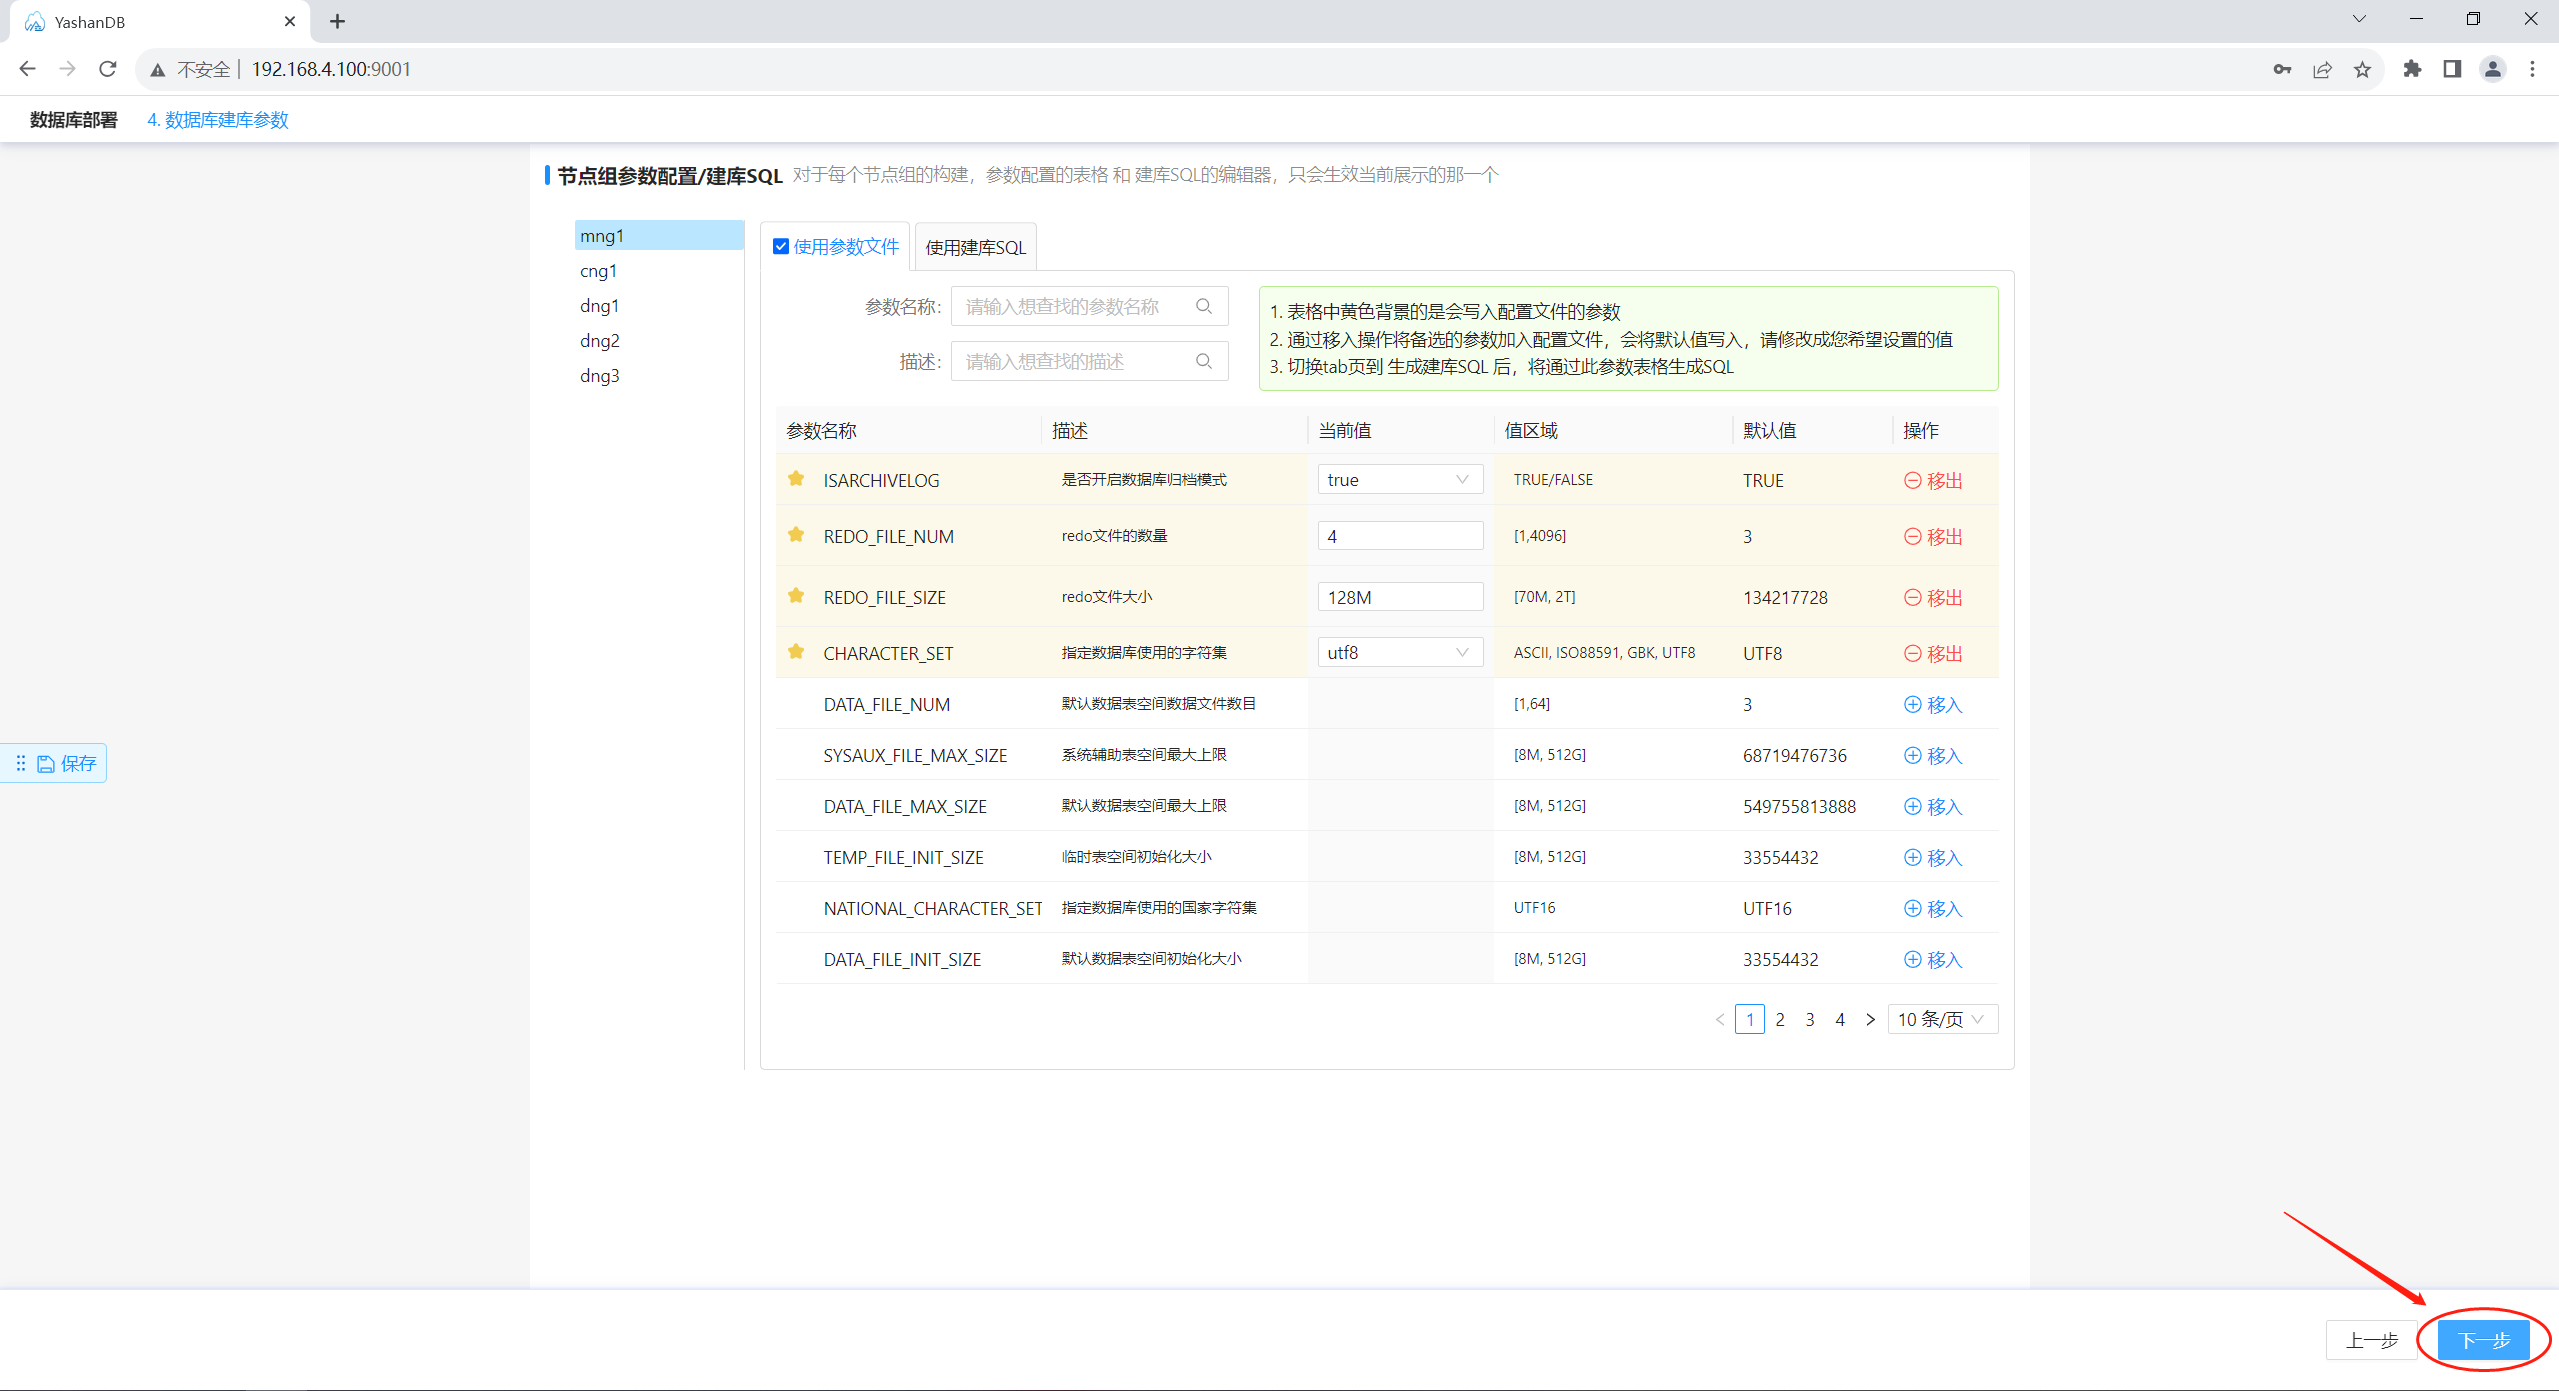Click the star icon for CHARACTER_SET
This screenshot has height=1391, width=2559.
[796, 652]
